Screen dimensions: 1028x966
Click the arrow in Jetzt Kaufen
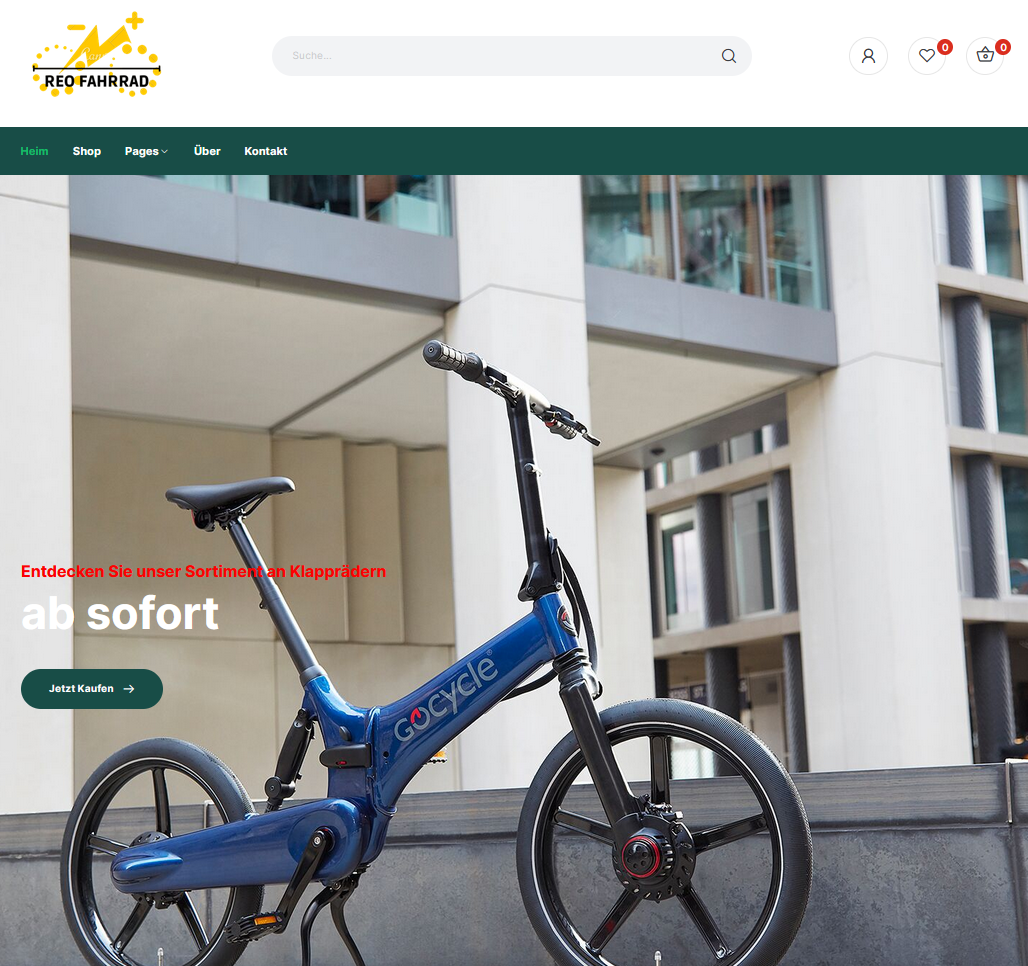[129, 689]
